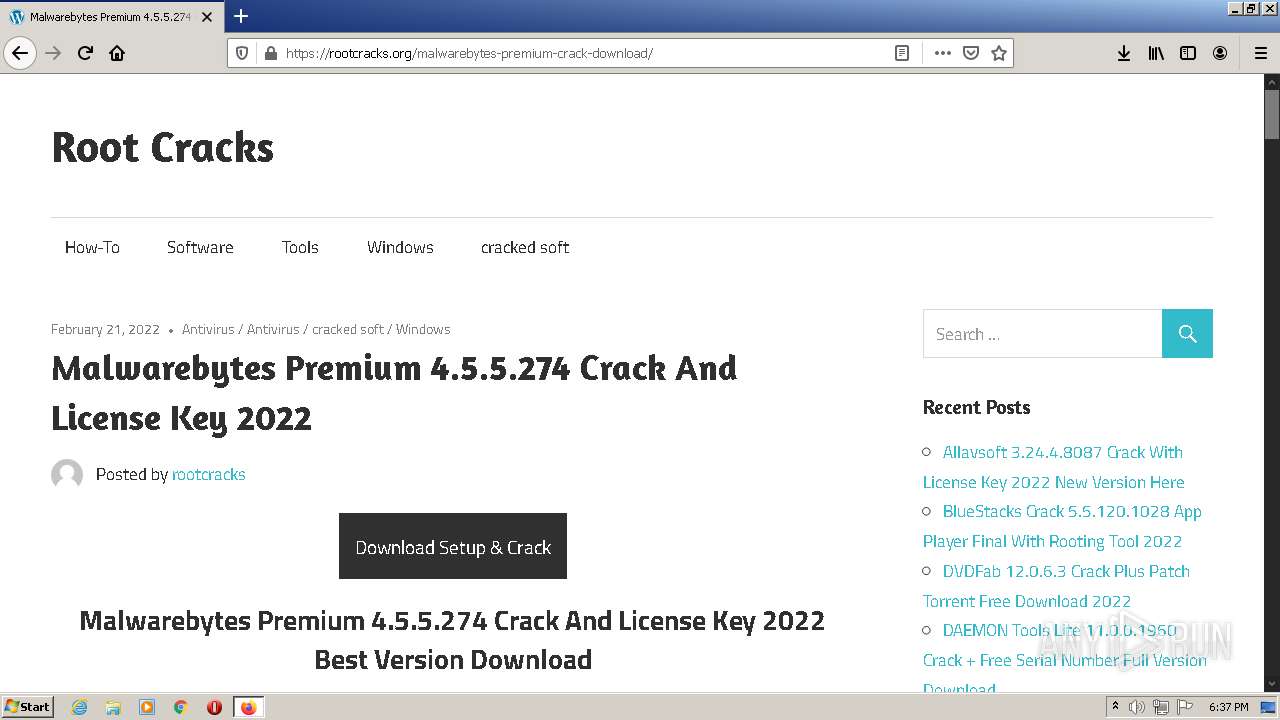Show sidebars icon
The width and height of the screenshot is (1280, 720).
[1188, 53]
